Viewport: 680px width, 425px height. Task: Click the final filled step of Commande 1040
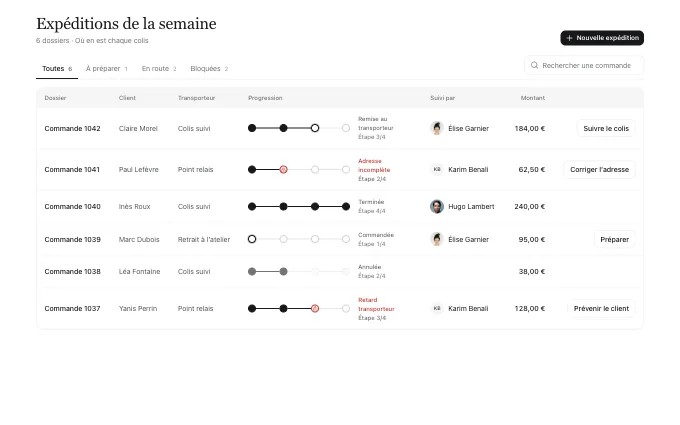pyautogui.click(x=346, y=206)
